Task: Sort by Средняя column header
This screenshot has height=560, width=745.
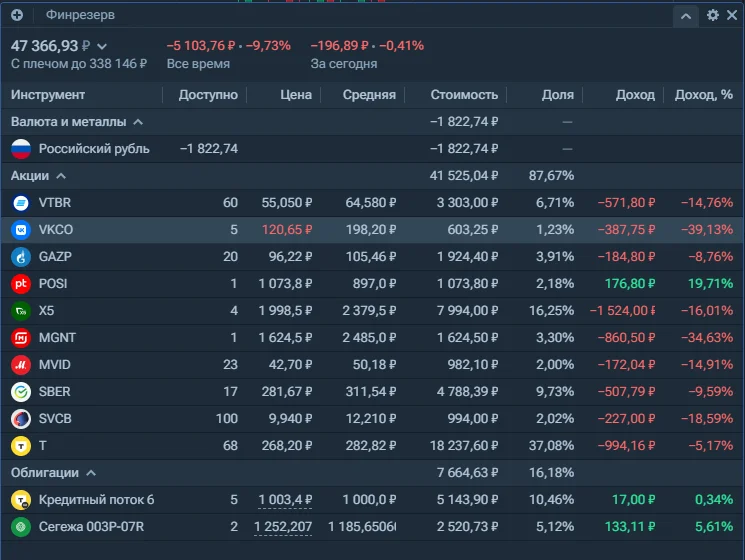Action: [x=369, y=95]
